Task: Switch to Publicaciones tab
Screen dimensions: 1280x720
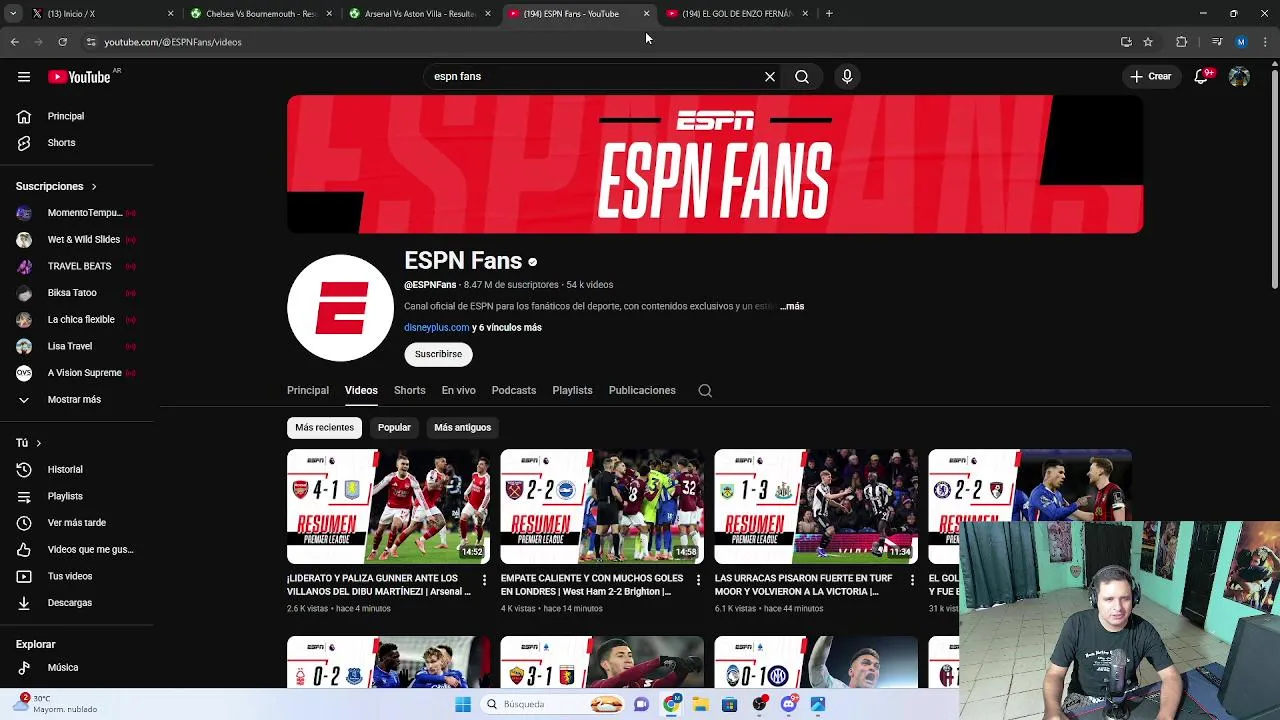Action: (x=642, y=390)
